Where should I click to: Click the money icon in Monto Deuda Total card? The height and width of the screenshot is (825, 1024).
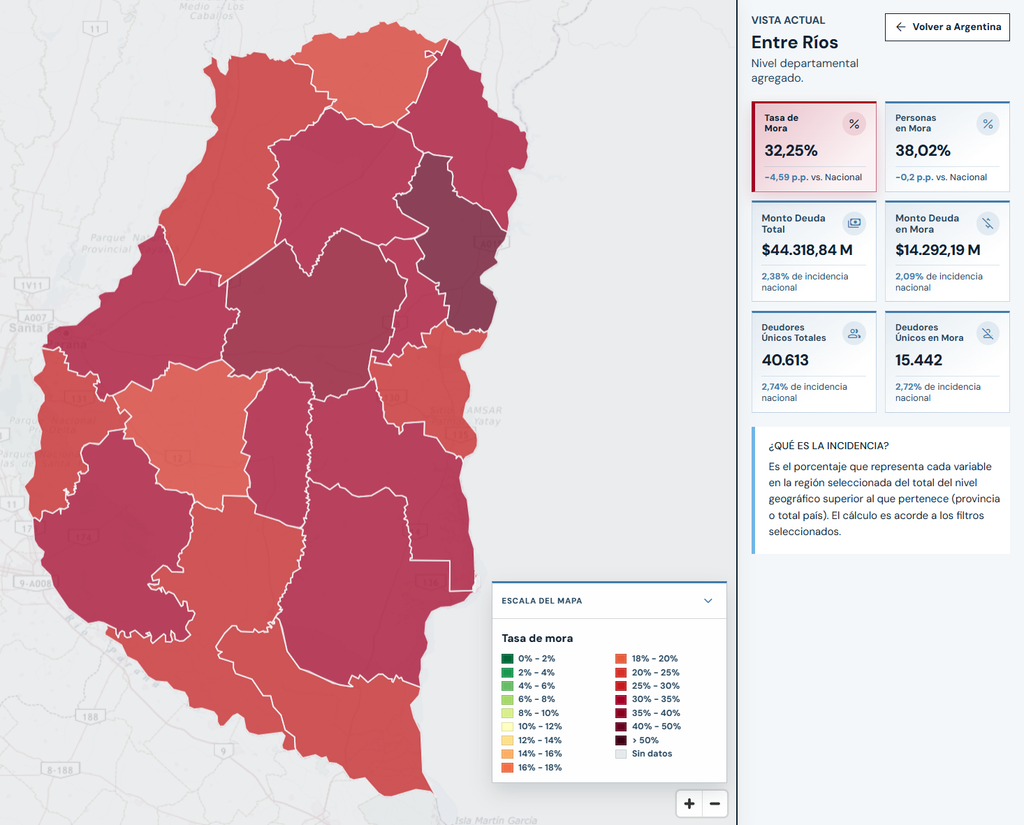854,223
